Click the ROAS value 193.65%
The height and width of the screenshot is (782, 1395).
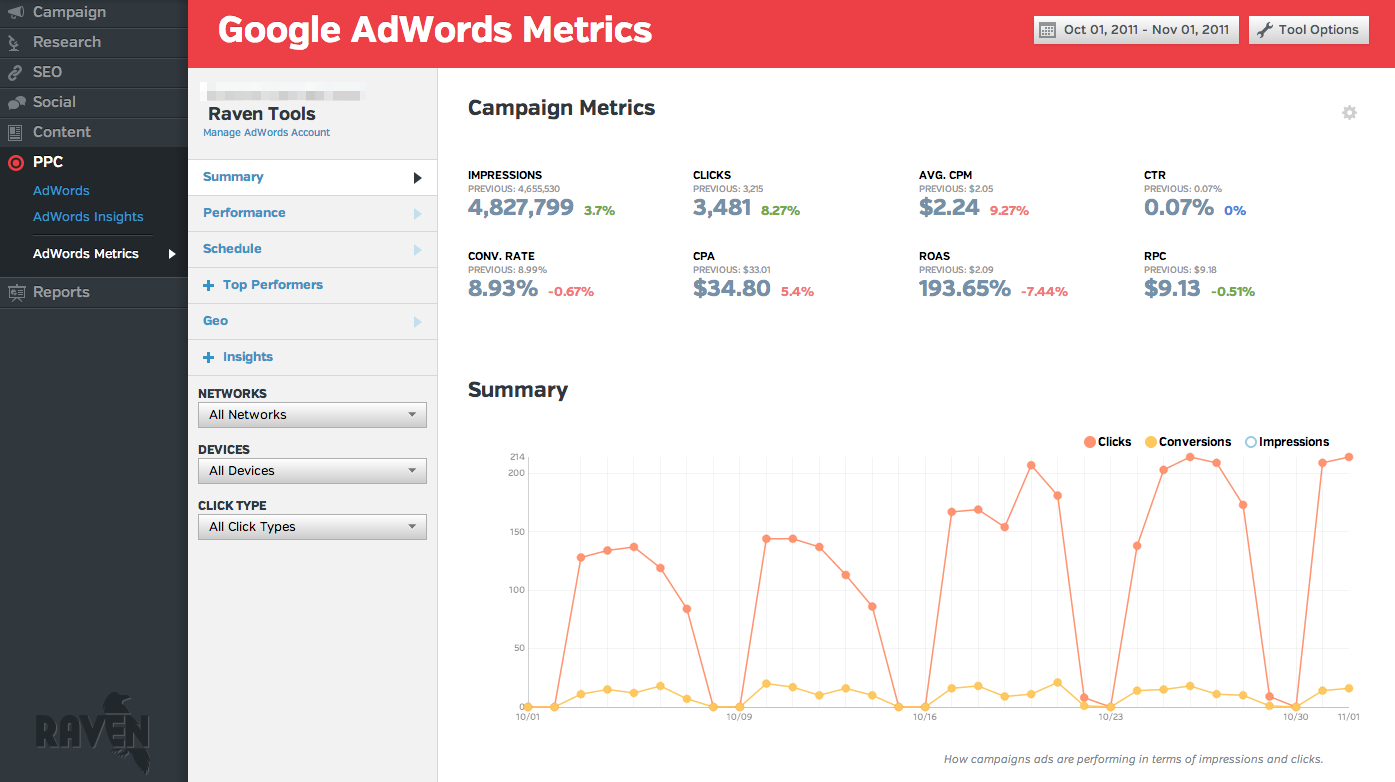(965, 288)
